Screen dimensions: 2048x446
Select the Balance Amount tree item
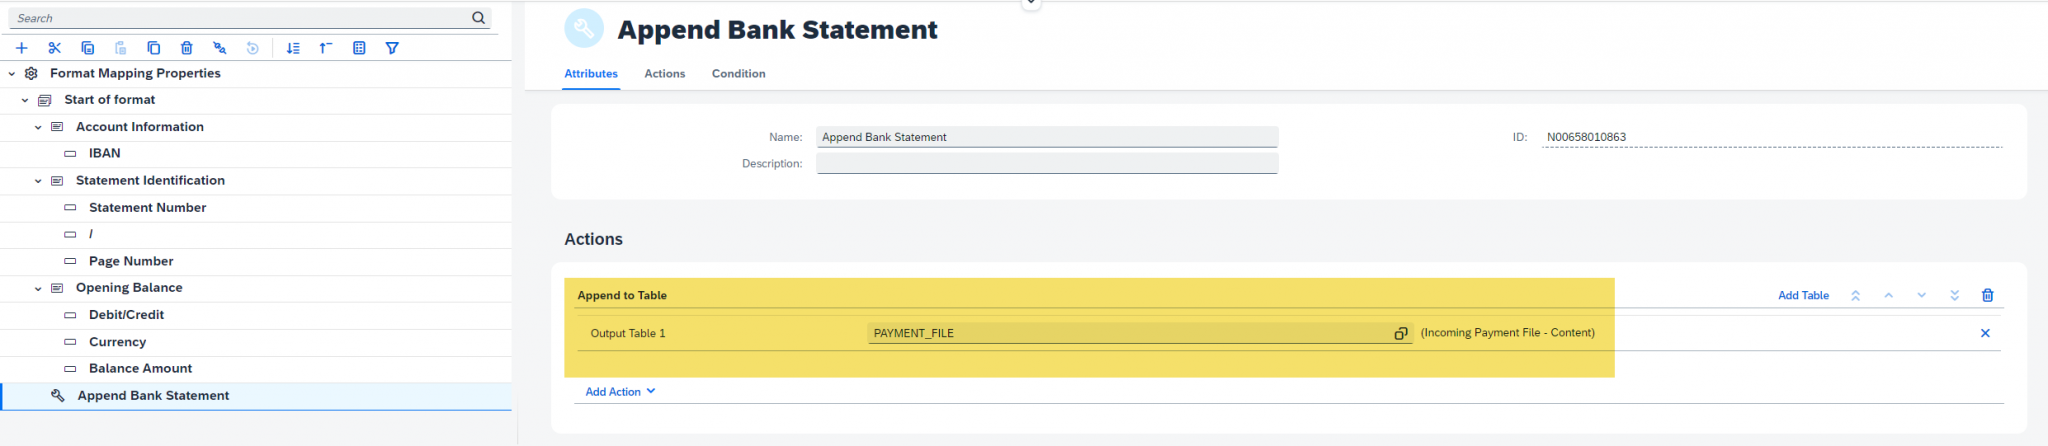[x=140, y=369]
